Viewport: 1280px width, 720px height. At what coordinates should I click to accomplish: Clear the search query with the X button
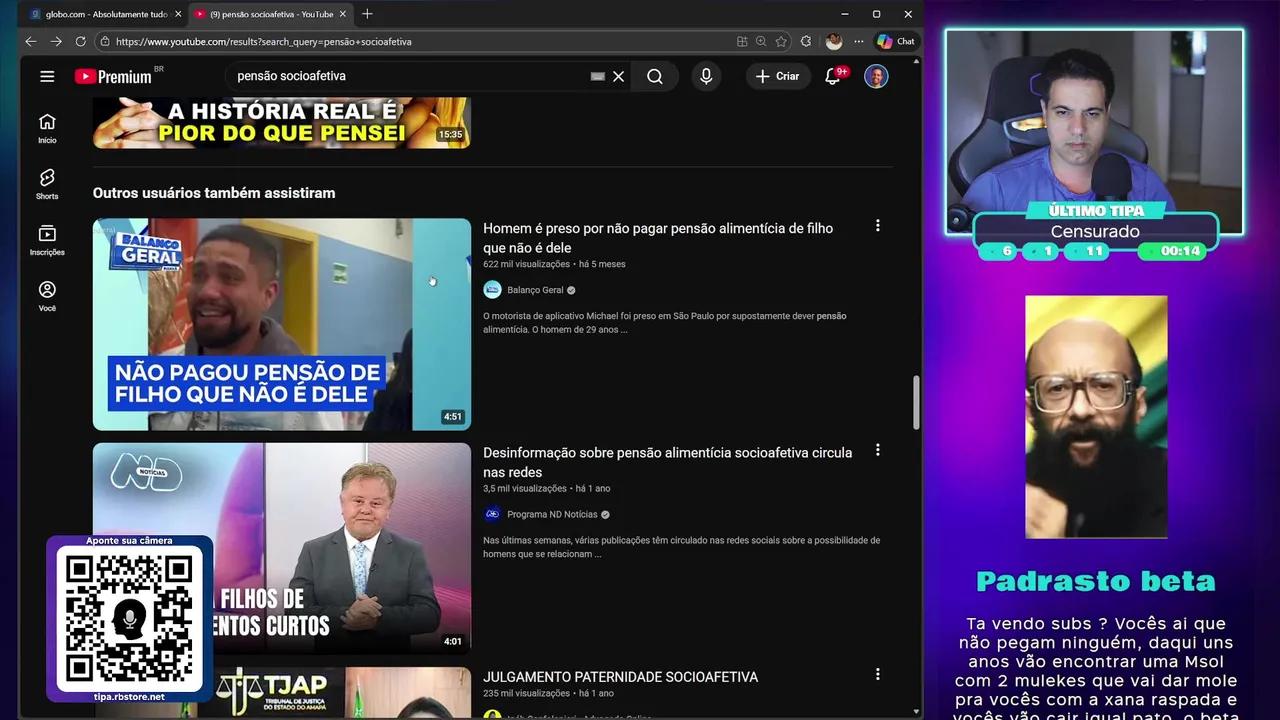click(618, 76)
